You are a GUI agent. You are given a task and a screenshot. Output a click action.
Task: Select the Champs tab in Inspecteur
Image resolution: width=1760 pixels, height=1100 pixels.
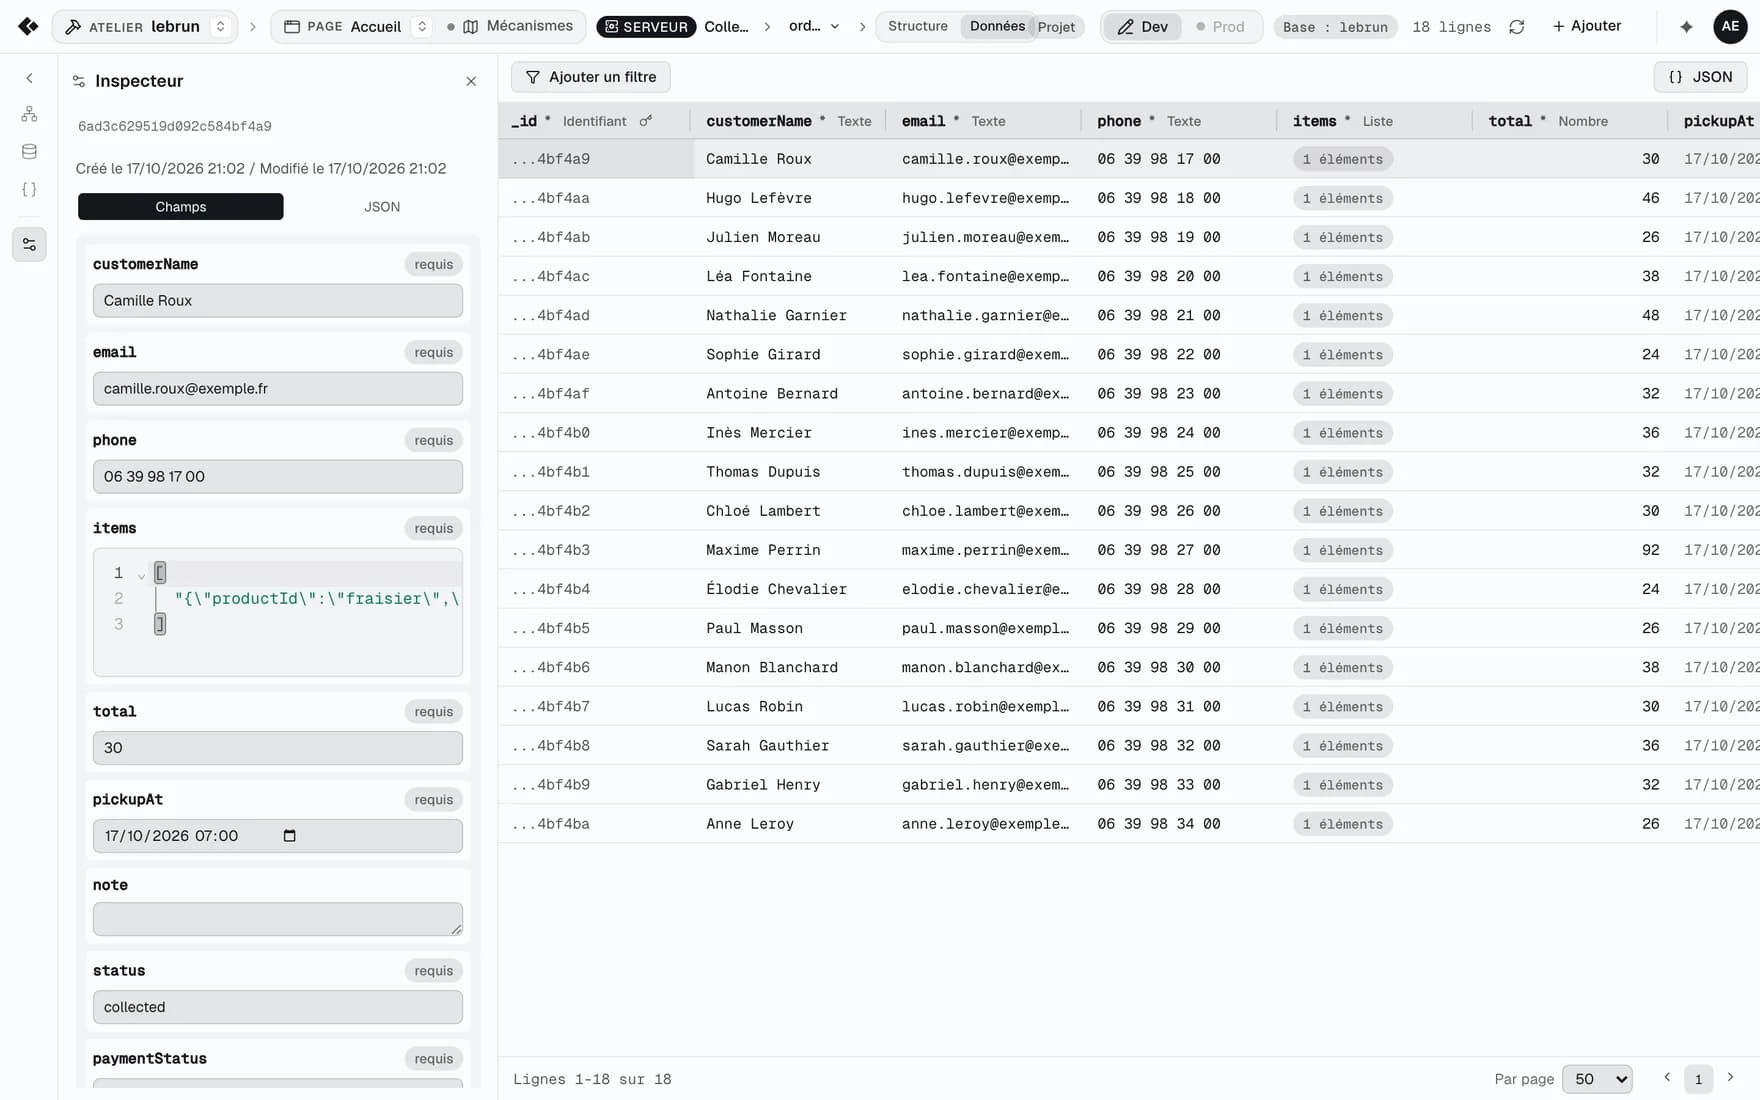181,207
